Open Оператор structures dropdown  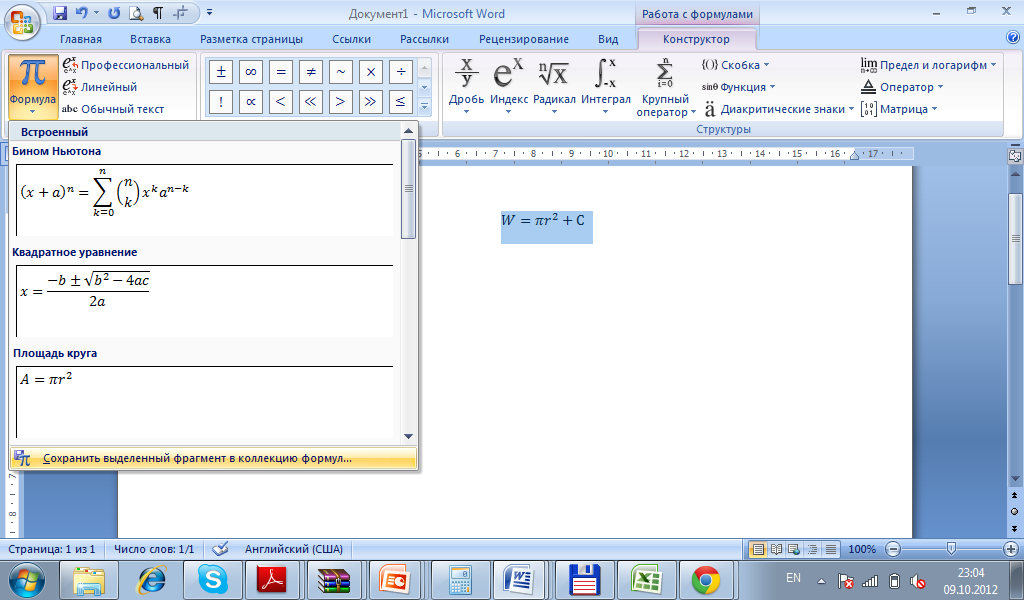[902, 87]
